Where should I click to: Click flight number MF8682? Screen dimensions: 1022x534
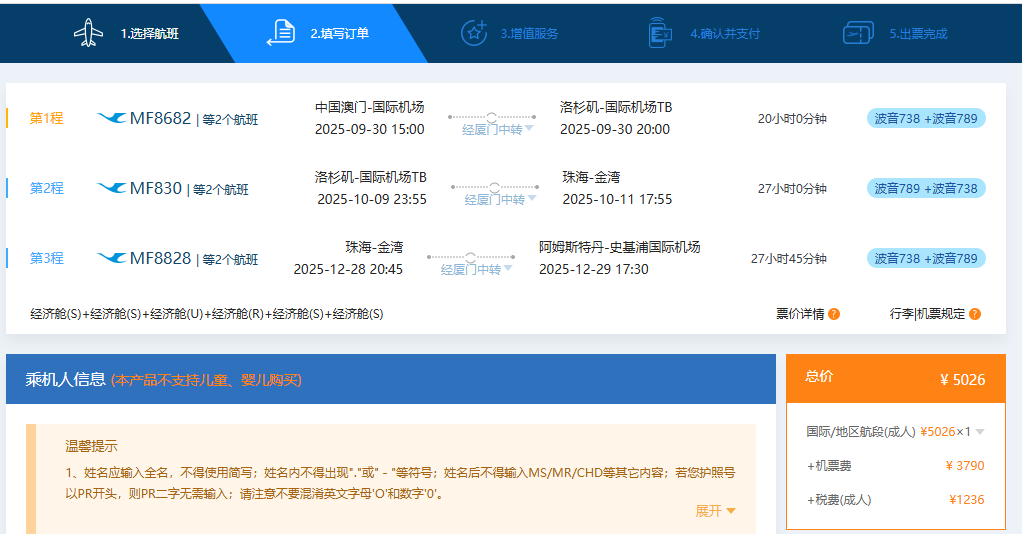coord(160,118)
